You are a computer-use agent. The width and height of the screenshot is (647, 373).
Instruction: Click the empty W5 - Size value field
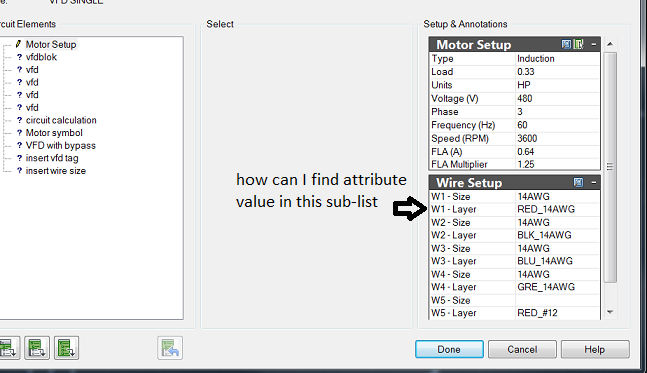557,300
